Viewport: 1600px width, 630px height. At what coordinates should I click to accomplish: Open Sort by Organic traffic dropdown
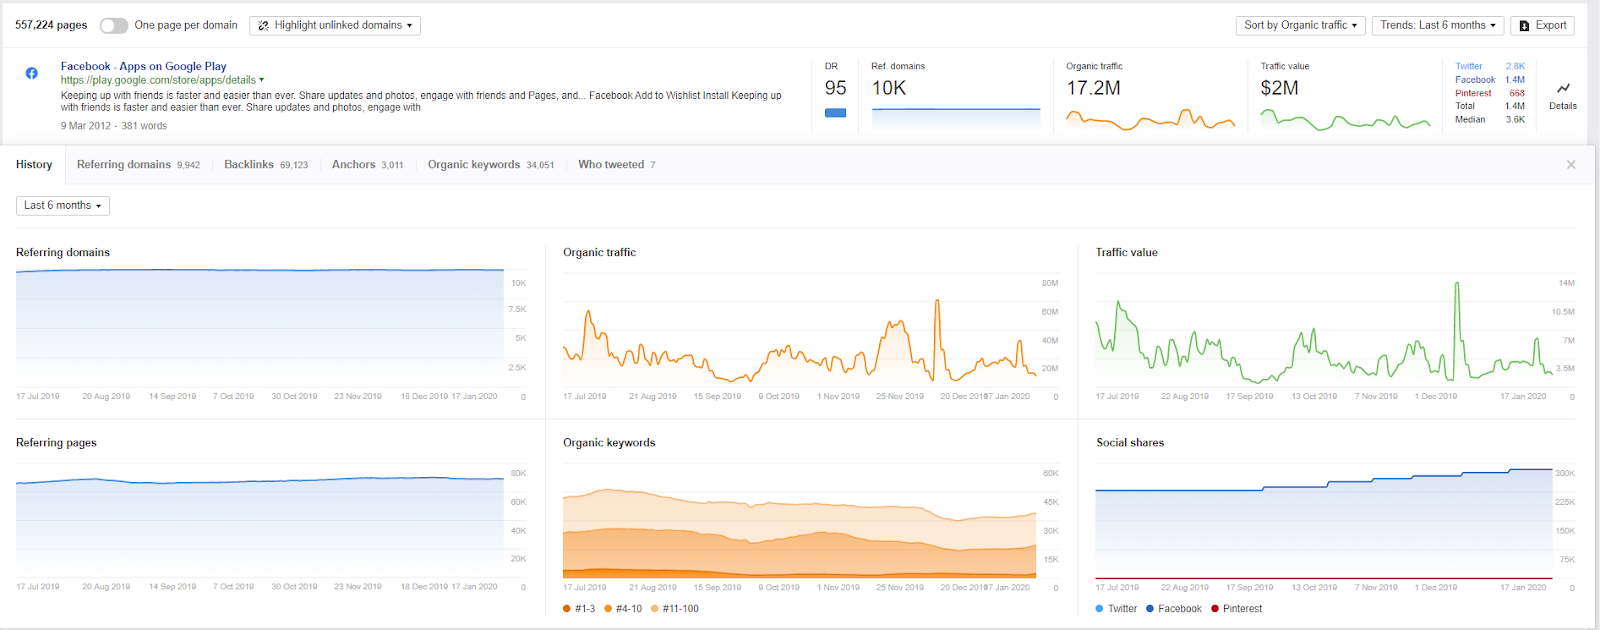[1300, 25]
